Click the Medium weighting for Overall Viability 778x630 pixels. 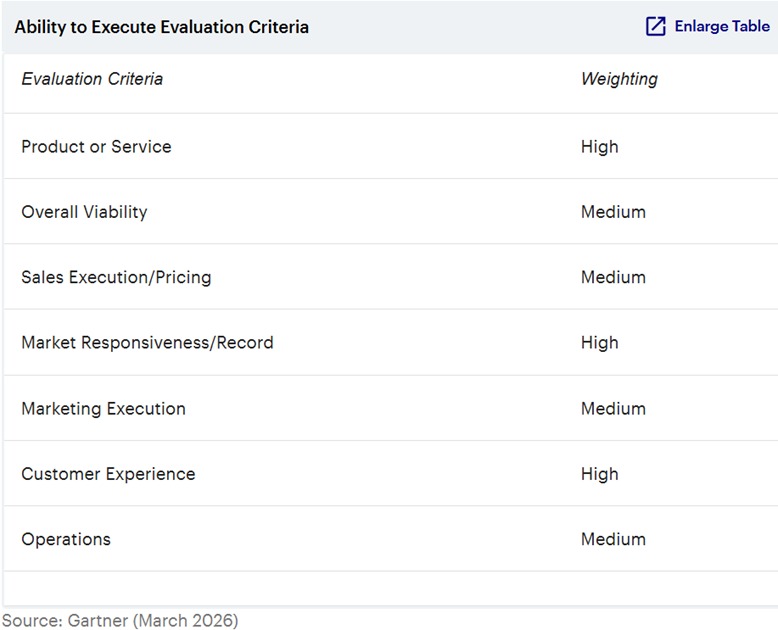(x=613, y=212)
